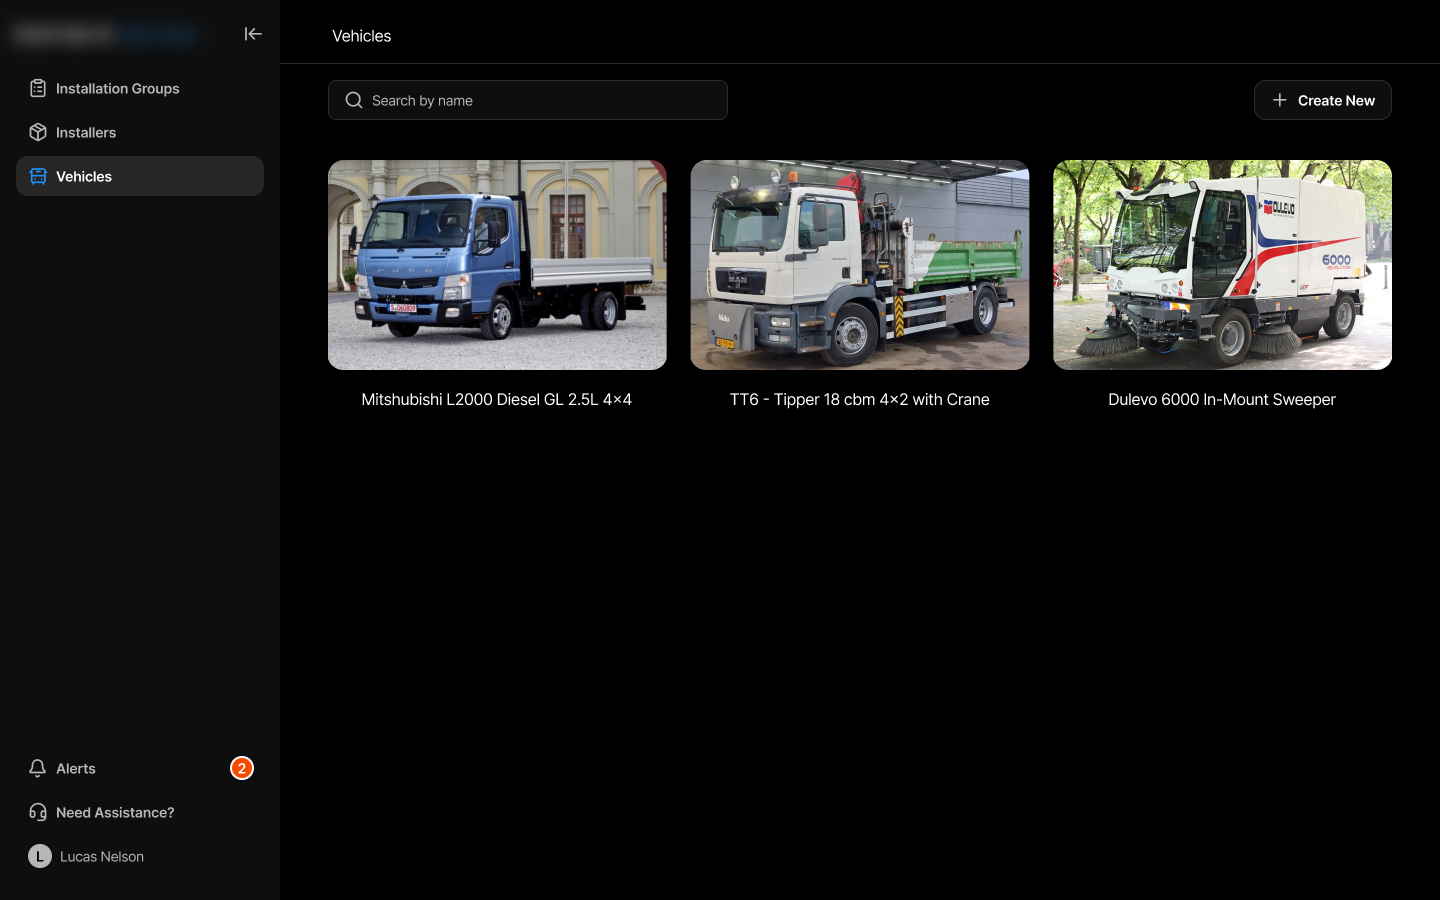The height and width of the screenshot is (900, 1440).
Task: Click the Lucas Nelson avatar circle
Action: 40,856
